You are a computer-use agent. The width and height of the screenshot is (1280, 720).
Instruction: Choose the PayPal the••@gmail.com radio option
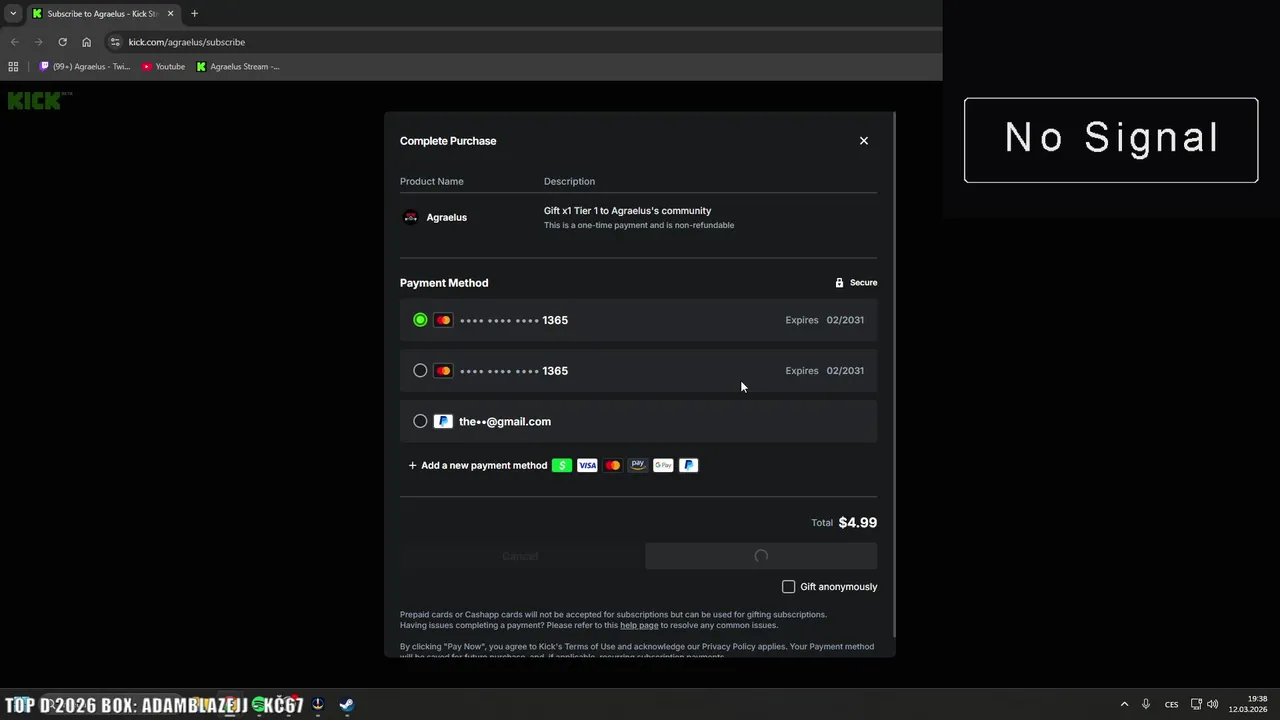[x=420, y=421]
